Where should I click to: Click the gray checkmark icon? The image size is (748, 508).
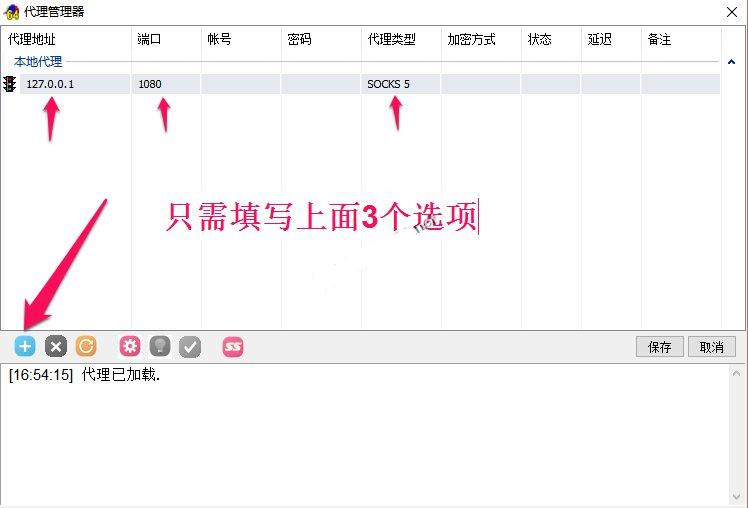click(190, 347)
